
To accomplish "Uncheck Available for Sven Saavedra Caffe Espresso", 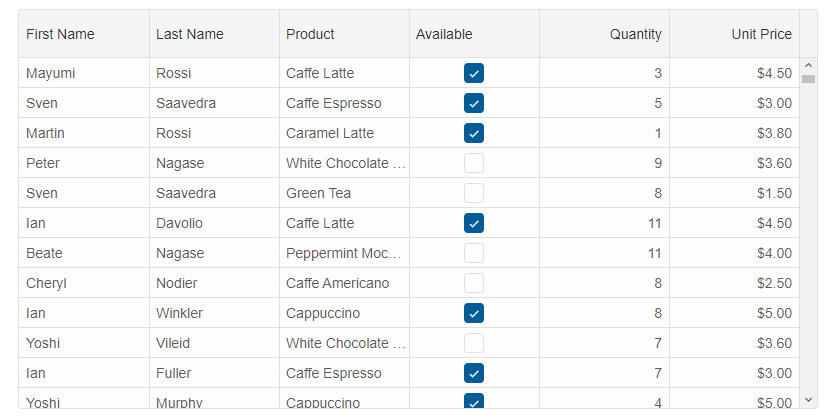I will (474, 103).
